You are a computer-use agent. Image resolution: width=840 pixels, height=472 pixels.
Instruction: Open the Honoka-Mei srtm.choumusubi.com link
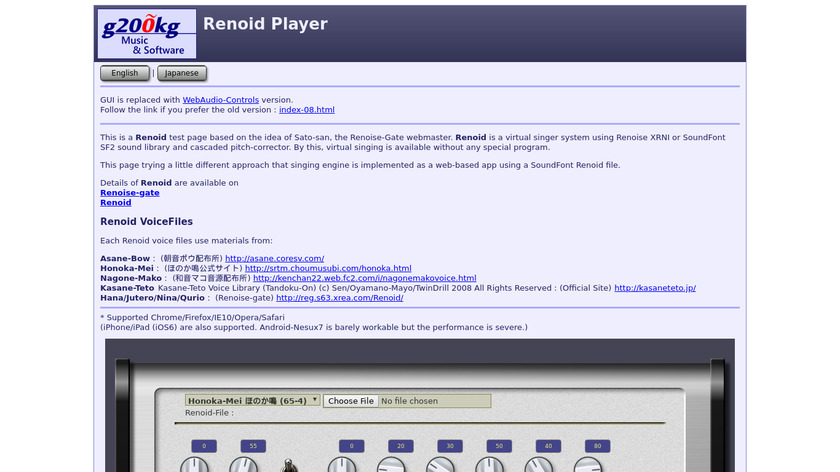(x=328, y=268)
